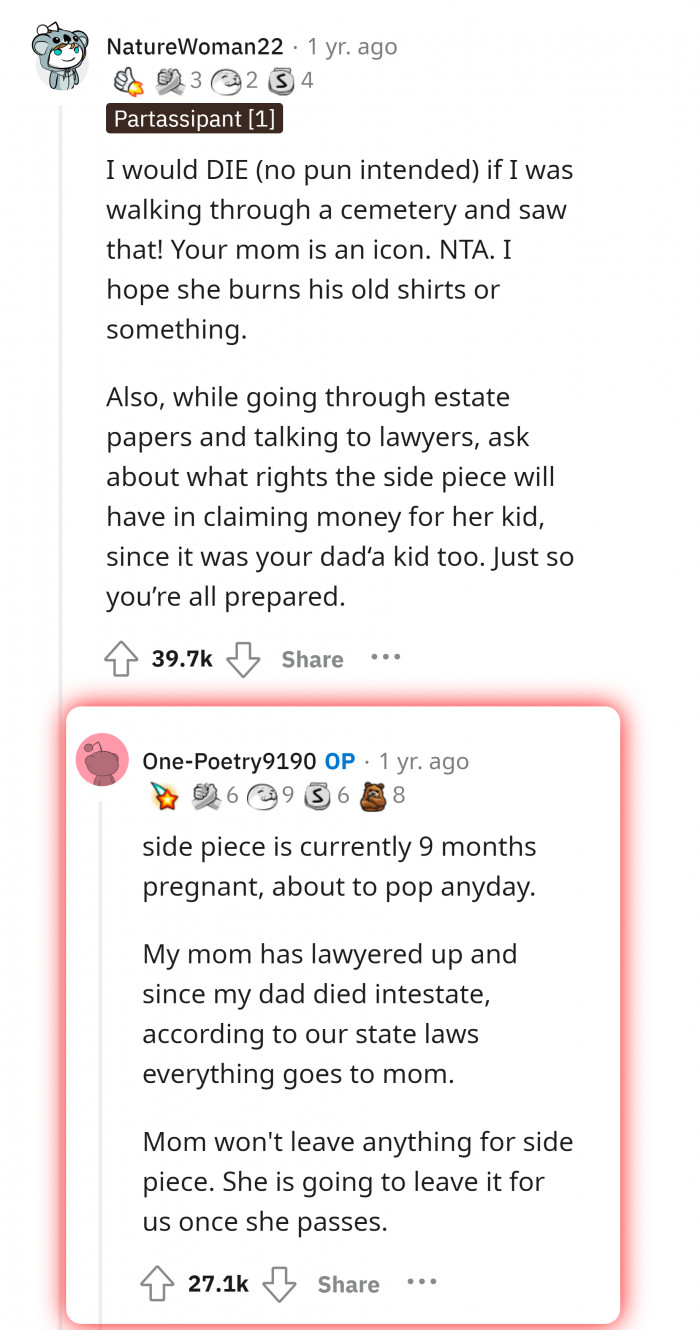This screenshot has height=1330, width=700.
Task: Click One-Poetry9190's pink avatar
Action: (102, 760)
